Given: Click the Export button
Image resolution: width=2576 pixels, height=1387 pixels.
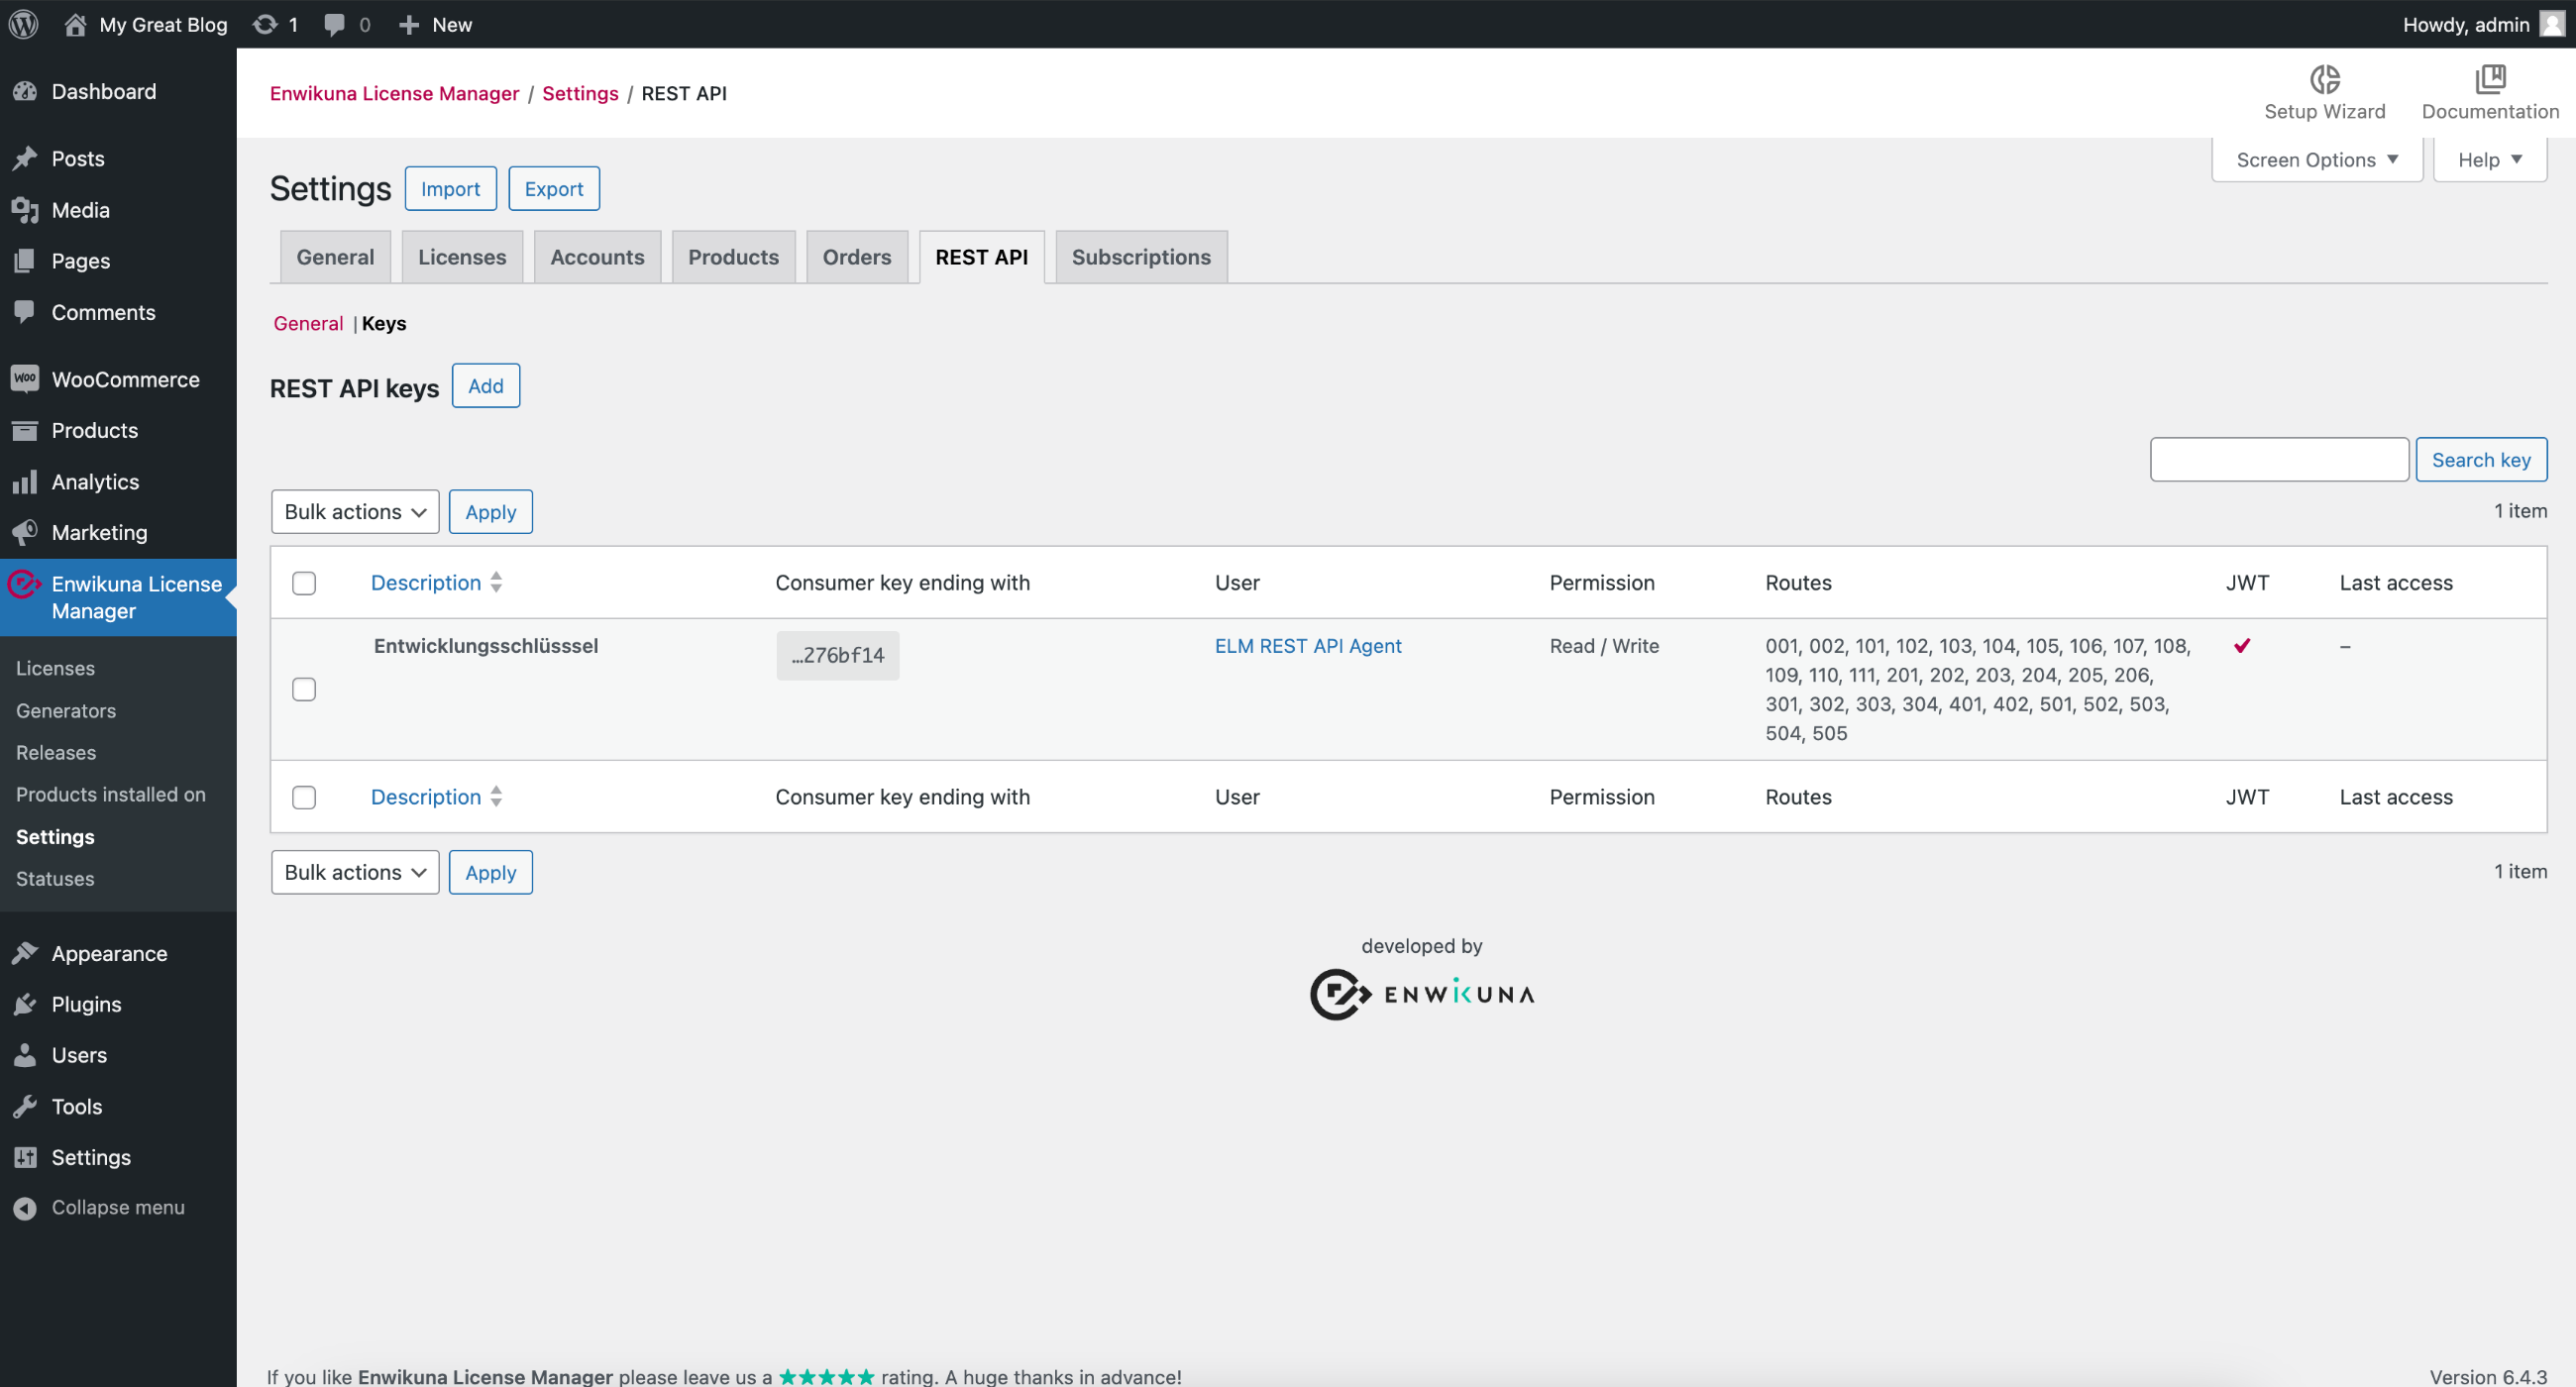Looking at the screenshot, I should point(554,188).
